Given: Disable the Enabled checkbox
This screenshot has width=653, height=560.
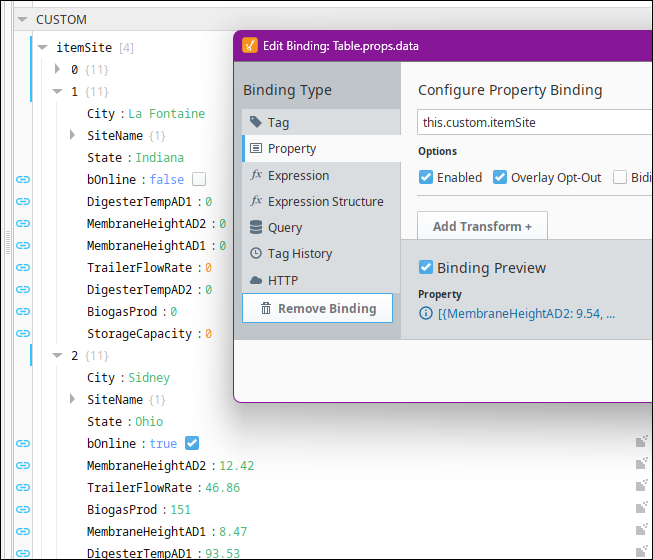Looking at the screenshot, I should click(427, 178).
